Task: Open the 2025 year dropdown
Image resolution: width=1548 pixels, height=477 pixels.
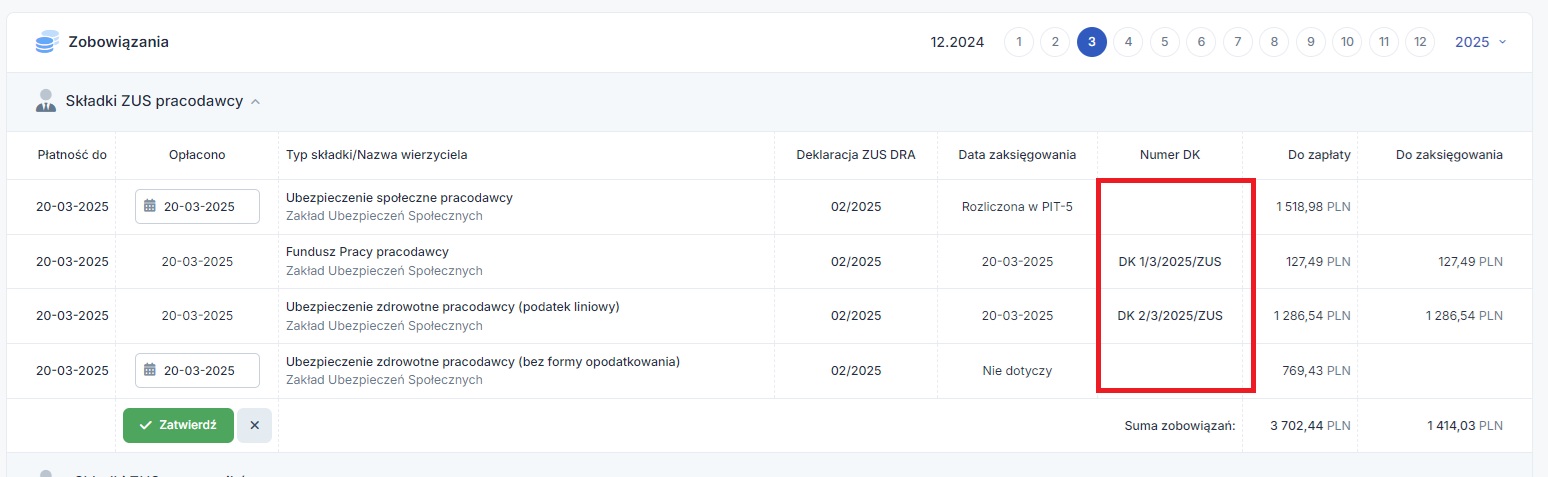Action: click(1481, 42)
